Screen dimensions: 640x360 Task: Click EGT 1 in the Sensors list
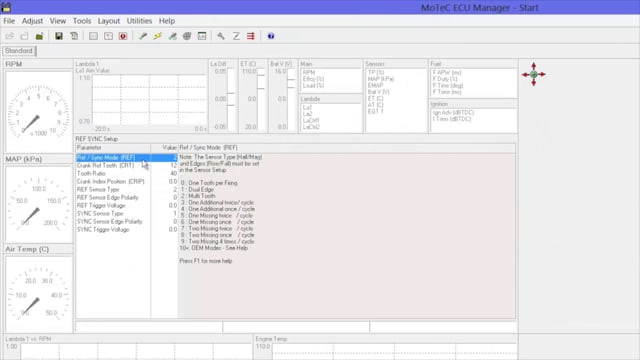376,111
